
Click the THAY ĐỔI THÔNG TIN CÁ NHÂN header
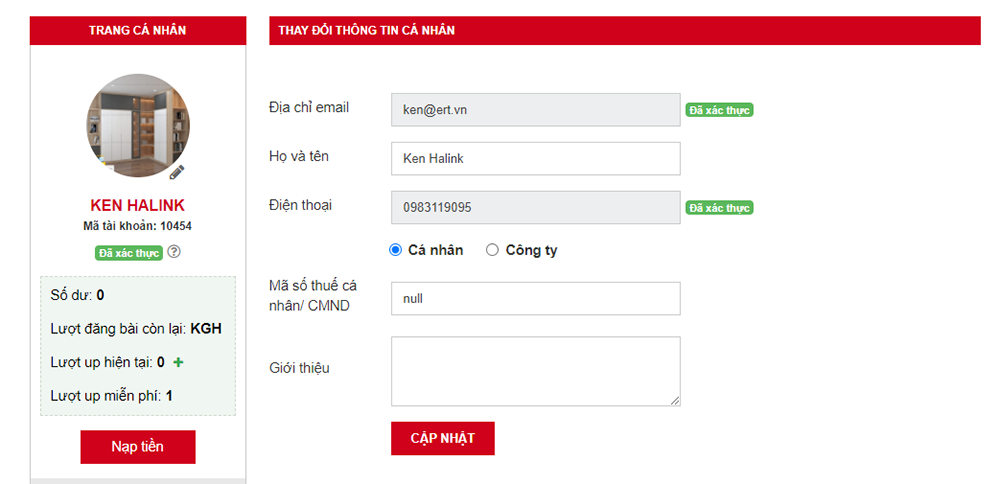coord(624,31)
